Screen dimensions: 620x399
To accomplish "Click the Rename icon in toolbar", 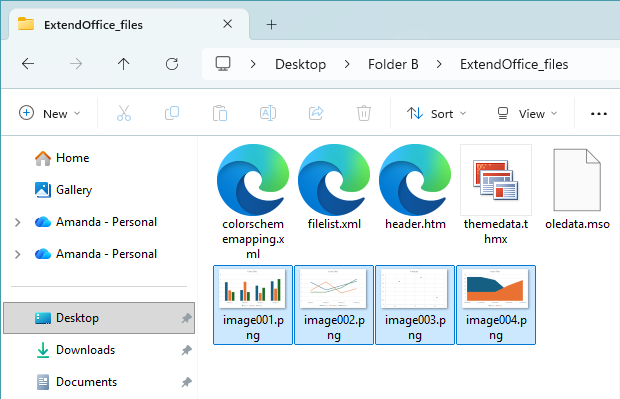I will pyautogui.click(x=268, y=113).
